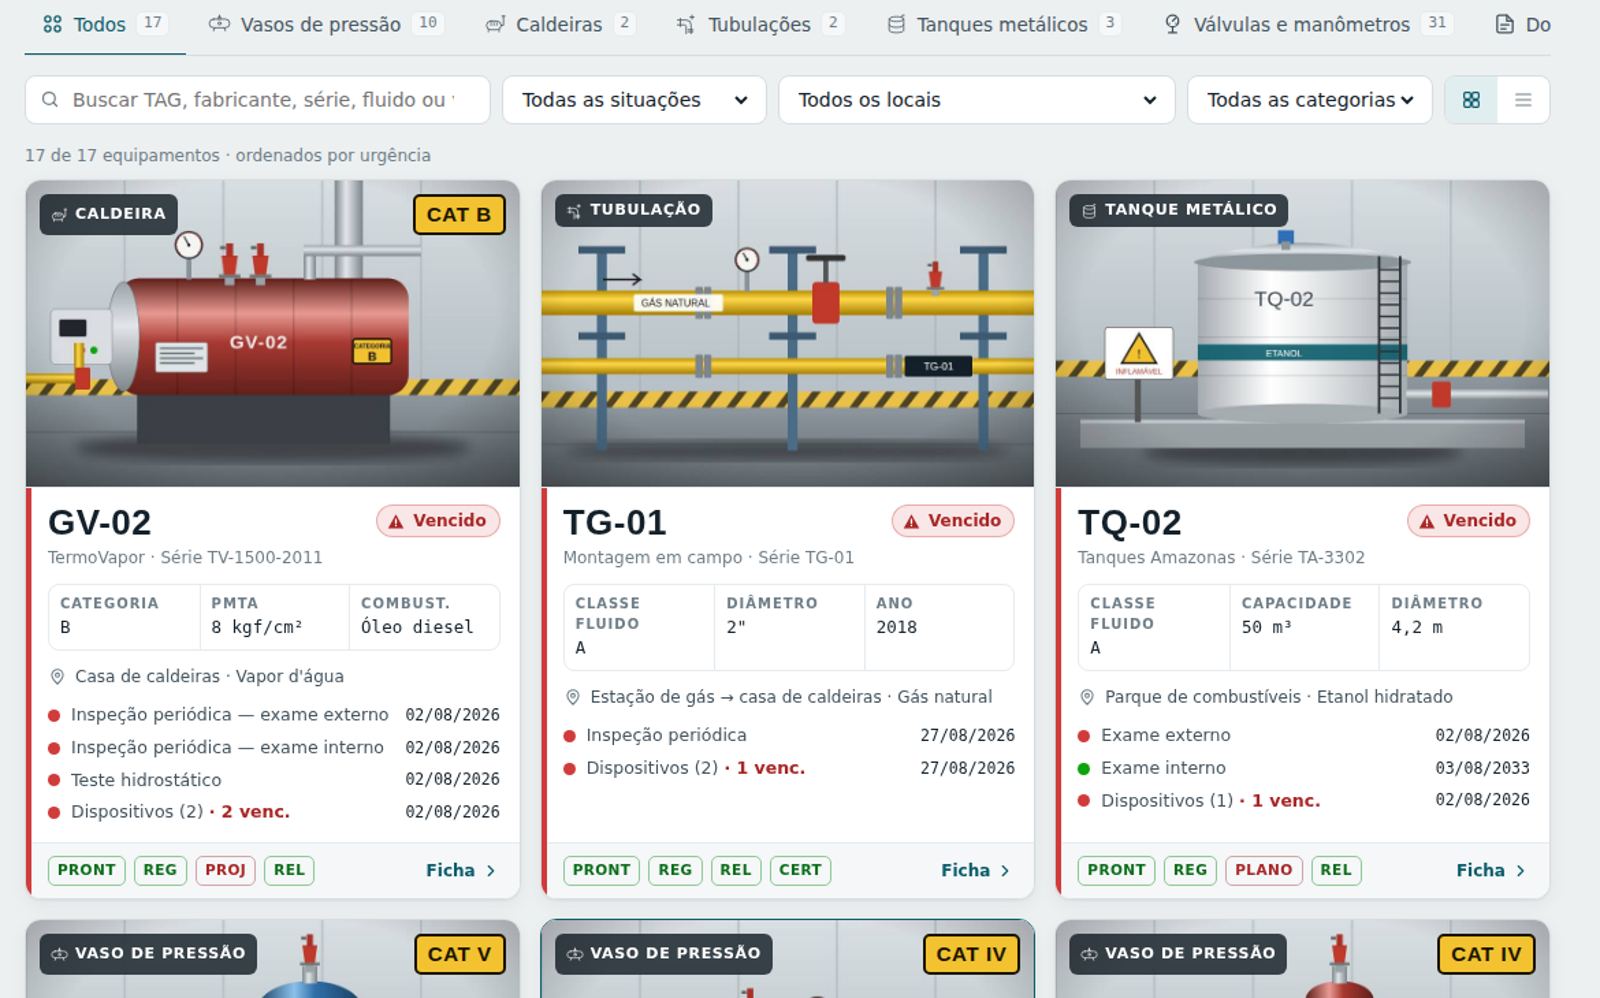Click 'Dispositivos (2) · 1 venc.' on TG-01
The width and height of the screenshot is (1600, 998).
pos(789,768)
